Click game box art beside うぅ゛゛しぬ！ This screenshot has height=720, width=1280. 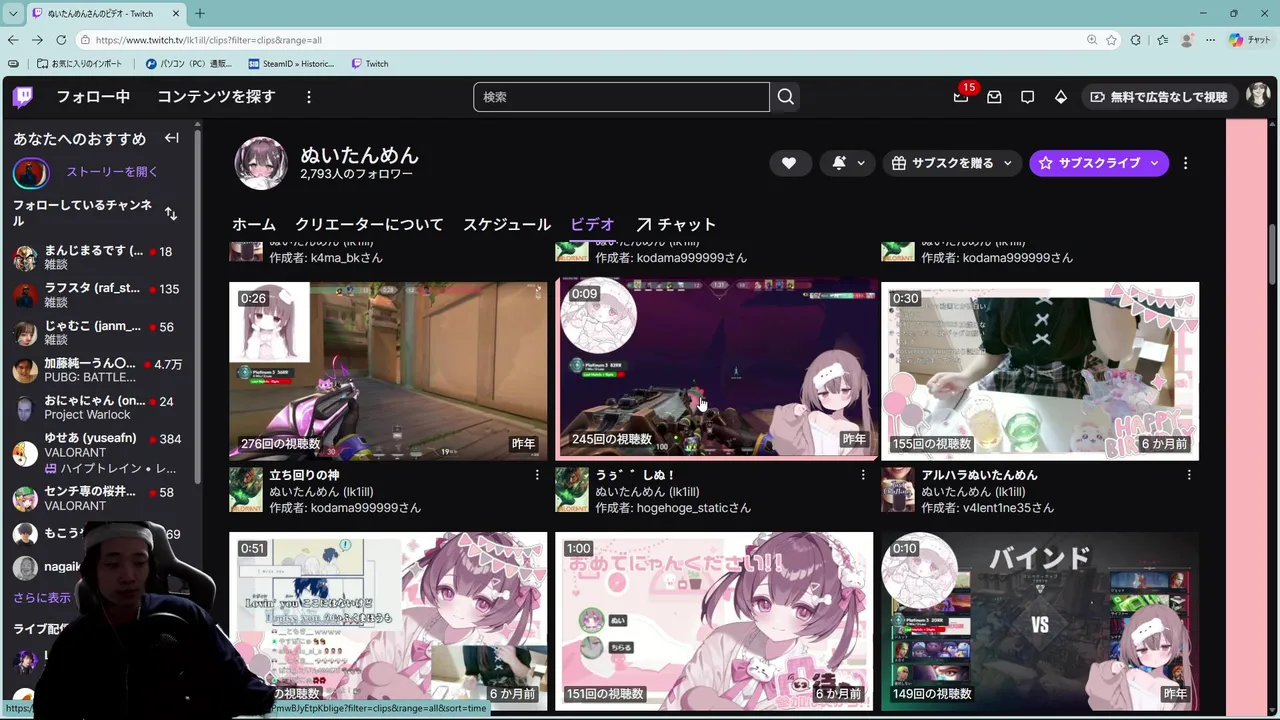(572, 489)
